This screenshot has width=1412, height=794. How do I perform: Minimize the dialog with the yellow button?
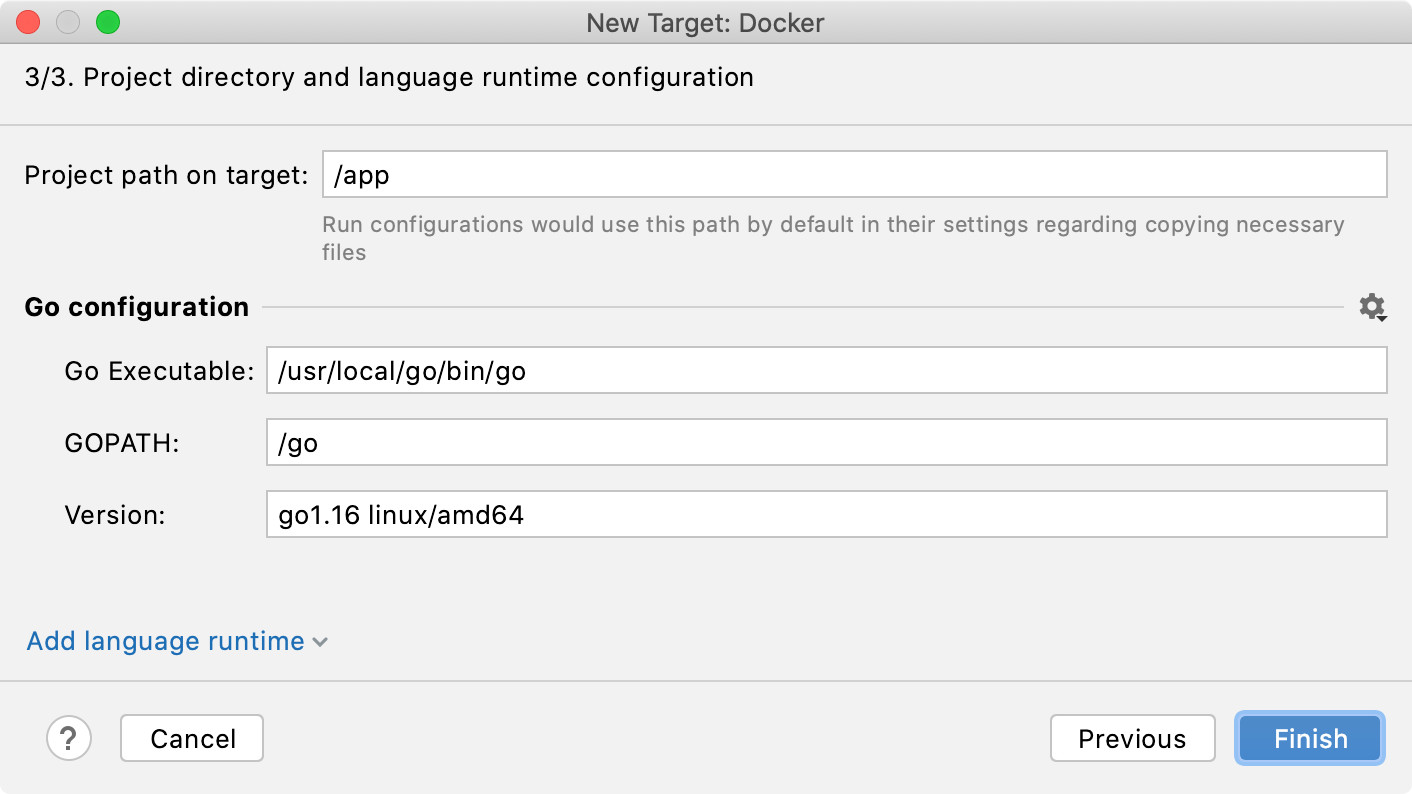pyautogui.click(x=67, y=22)
